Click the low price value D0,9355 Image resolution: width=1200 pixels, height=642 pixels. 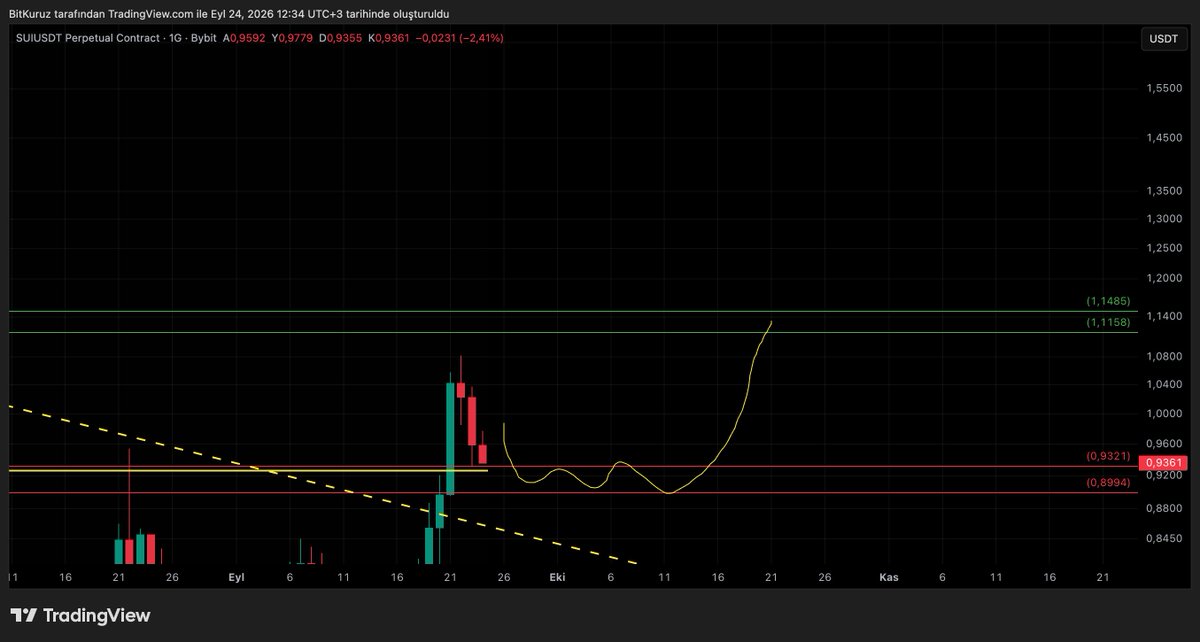click(341, 38)
